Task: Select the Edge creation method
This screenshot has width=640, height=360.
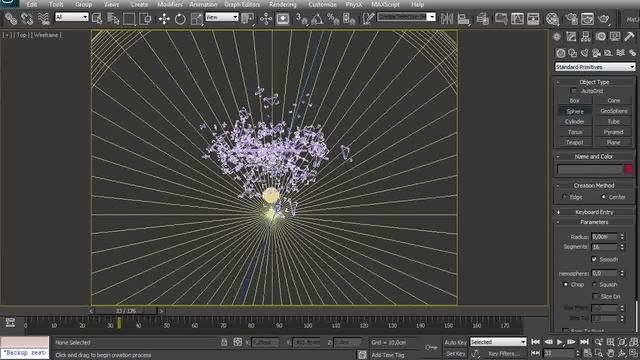Action: (x=564, y=197)
